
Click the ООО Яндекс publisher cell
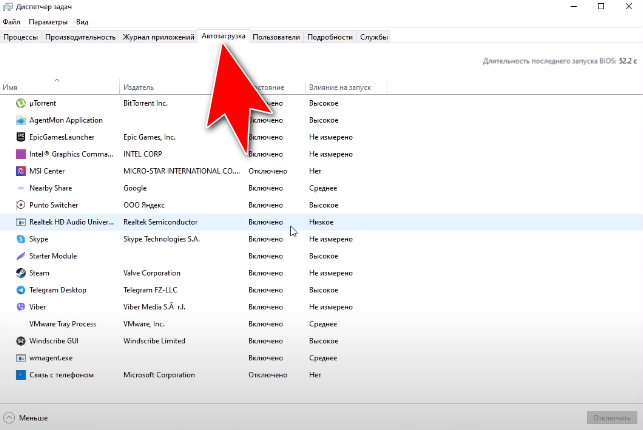pyautogui.click(x=144, y=205)
